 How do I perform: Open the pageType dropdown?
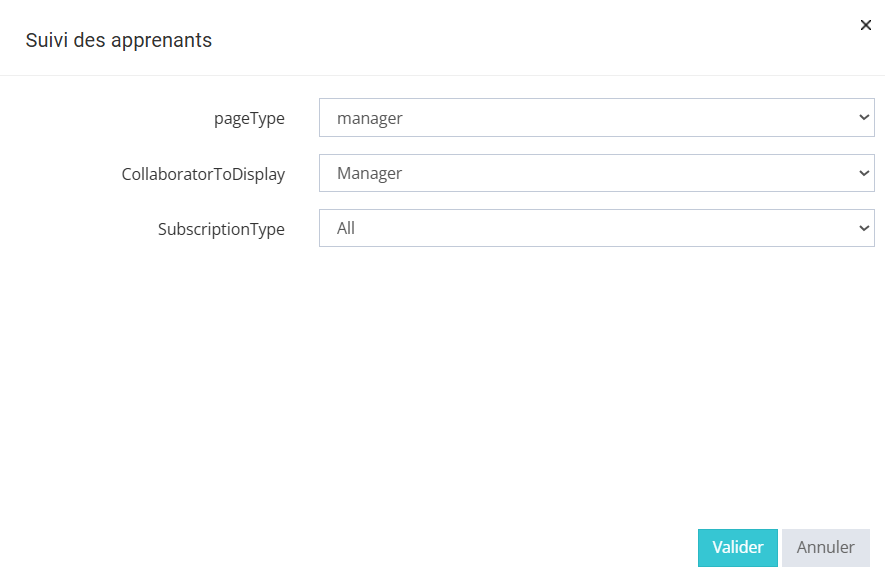click(596, 118)
